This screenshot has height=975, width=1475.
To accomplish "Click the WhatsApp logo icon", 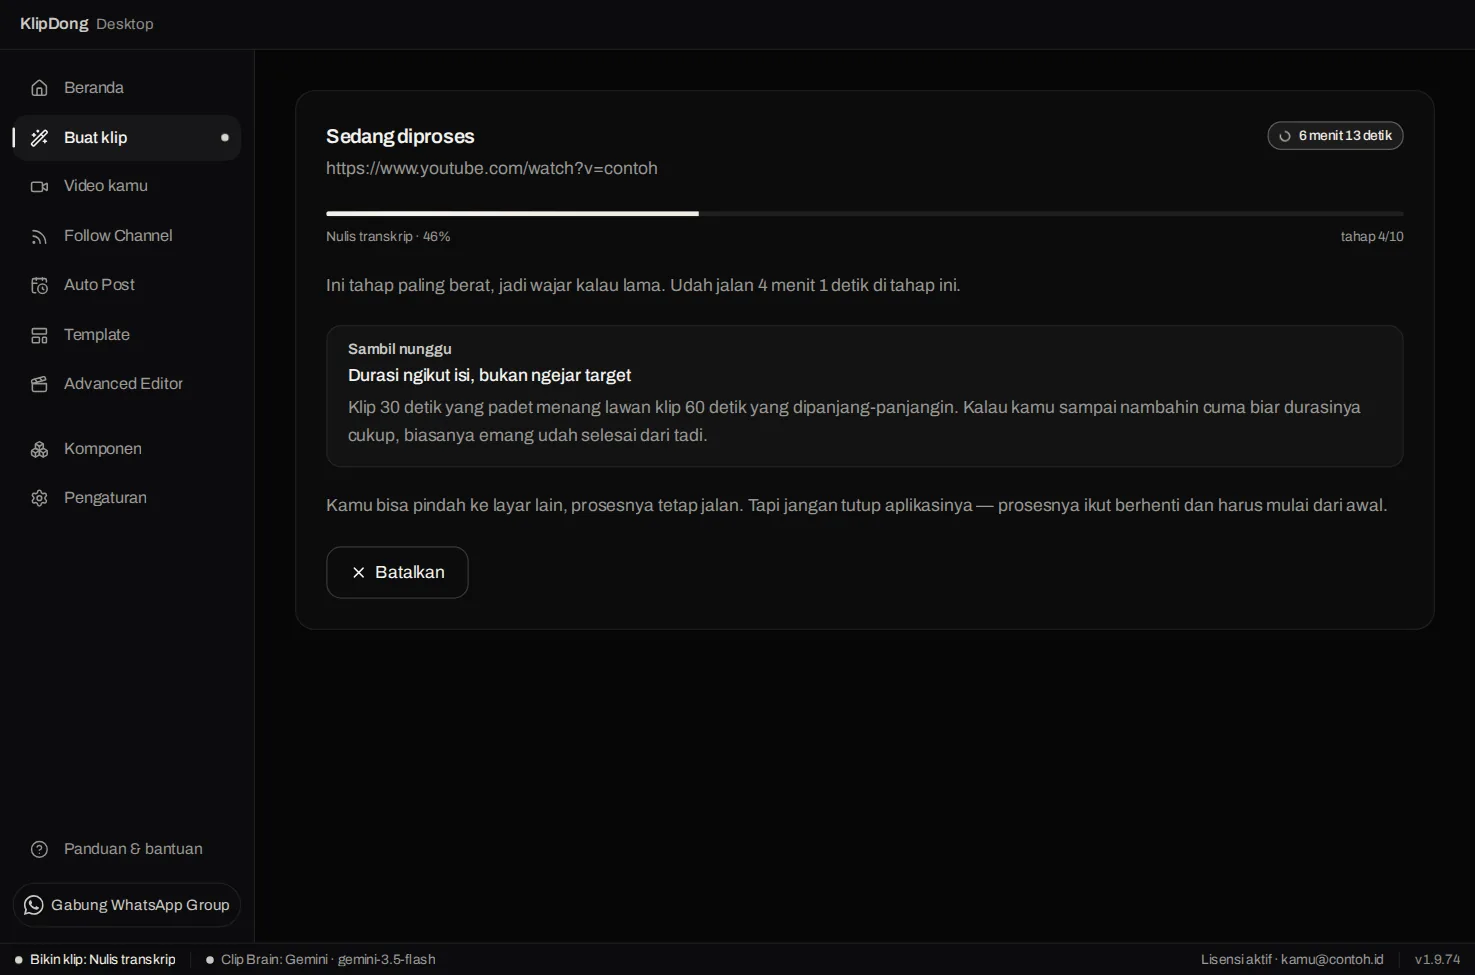I will click(x=34, y=905).
